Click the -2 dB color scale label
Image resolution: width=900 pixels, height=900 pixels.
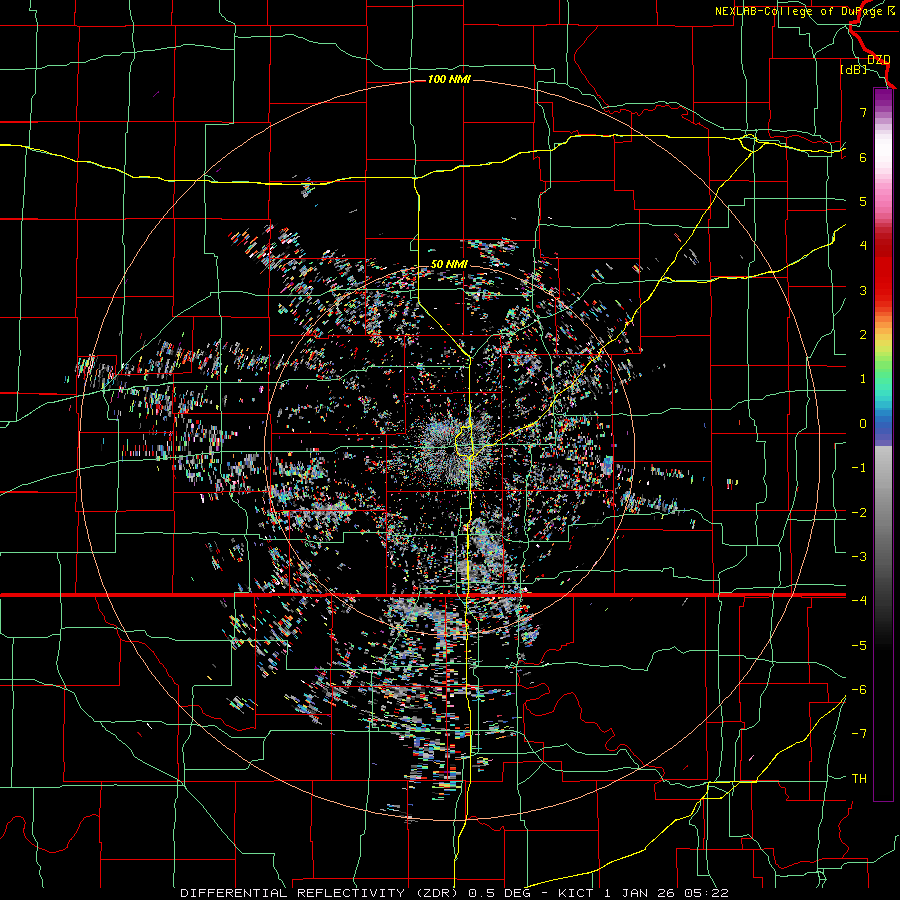pos(859,513)
